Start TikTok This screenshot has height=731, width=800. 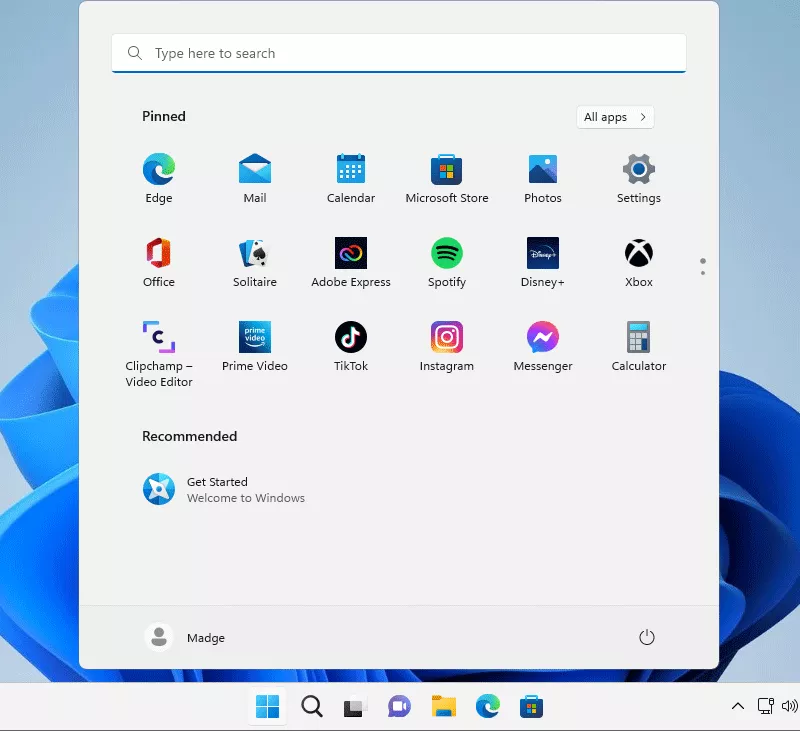pos(350,337)
